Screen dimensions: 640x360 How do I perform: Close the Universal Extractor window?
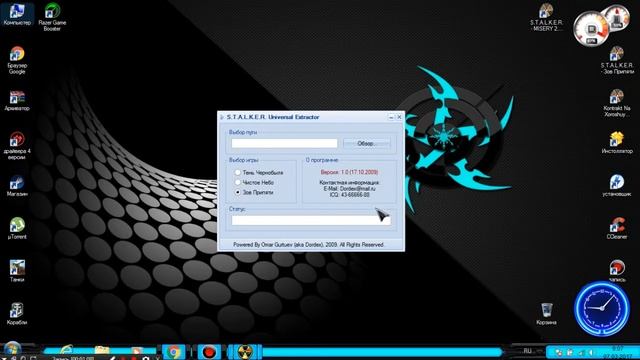coord(399,117)
